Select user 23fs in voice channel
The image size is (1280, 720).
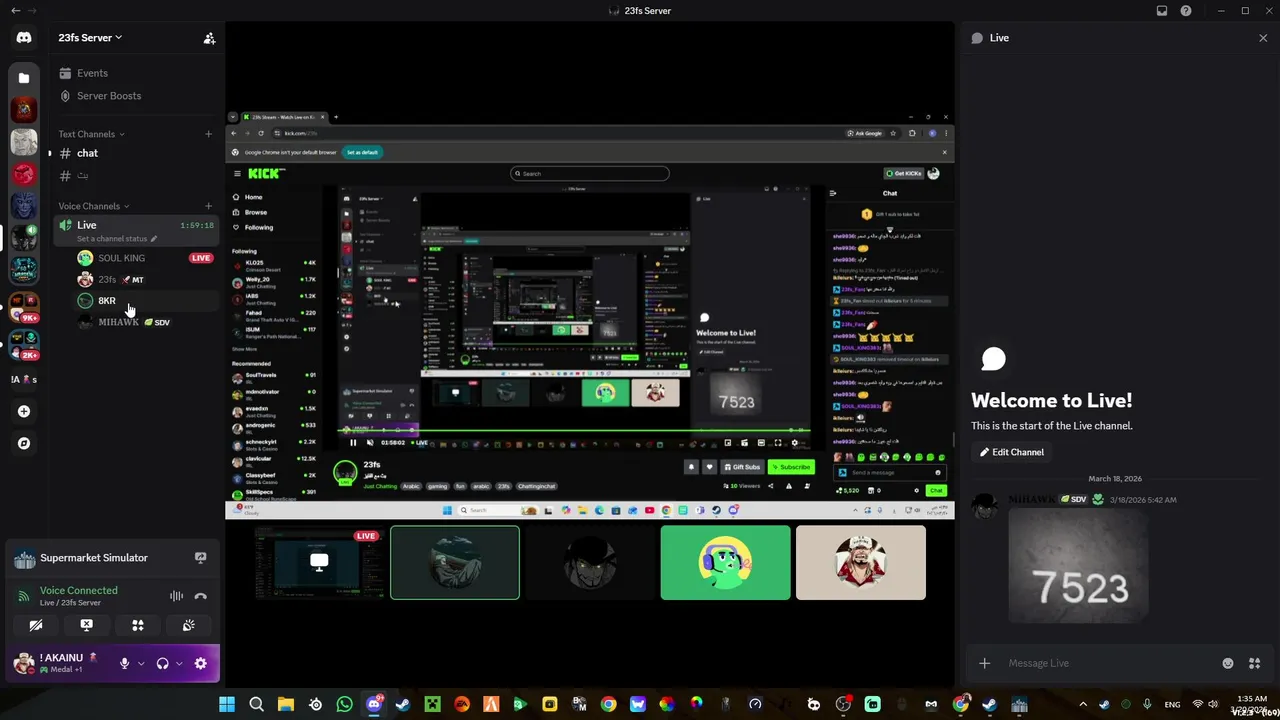[146, 280]
